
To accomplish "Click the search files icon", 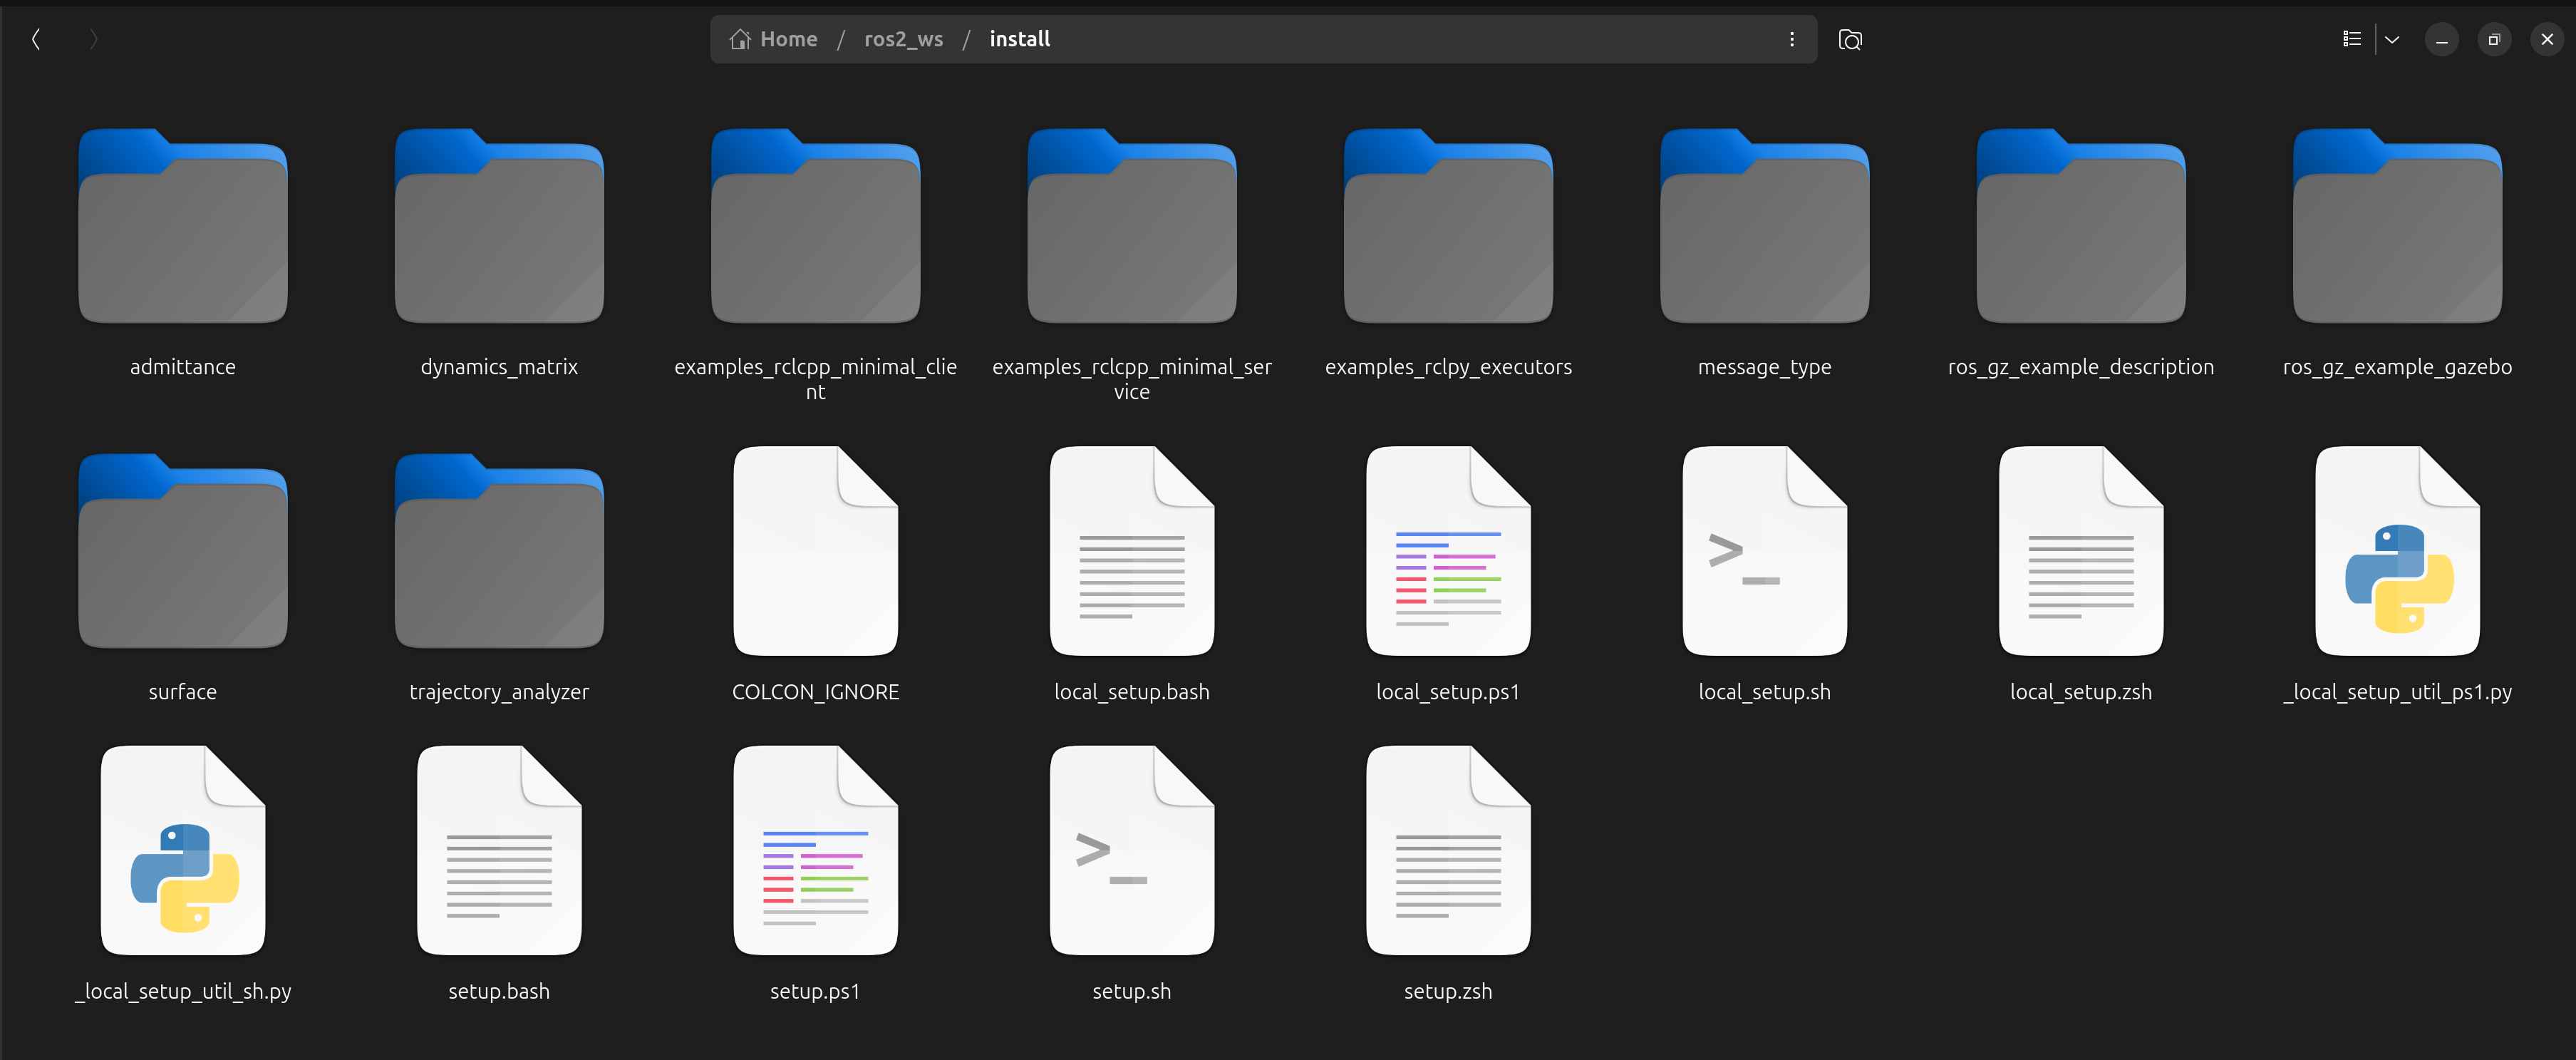I will click(x=1849, y=40).
